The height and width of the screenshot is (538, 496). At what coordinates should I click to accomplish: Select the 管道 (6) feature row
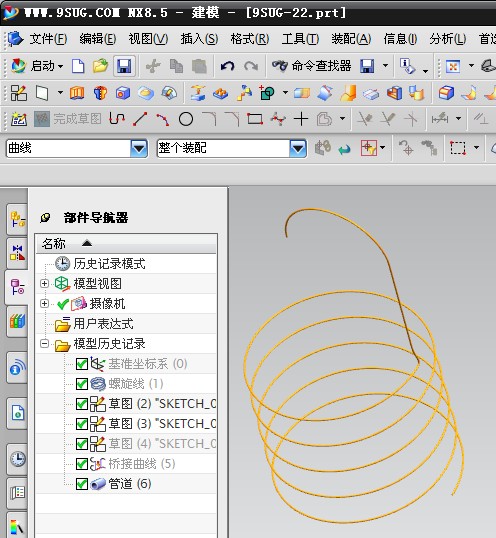coord(126,484)
